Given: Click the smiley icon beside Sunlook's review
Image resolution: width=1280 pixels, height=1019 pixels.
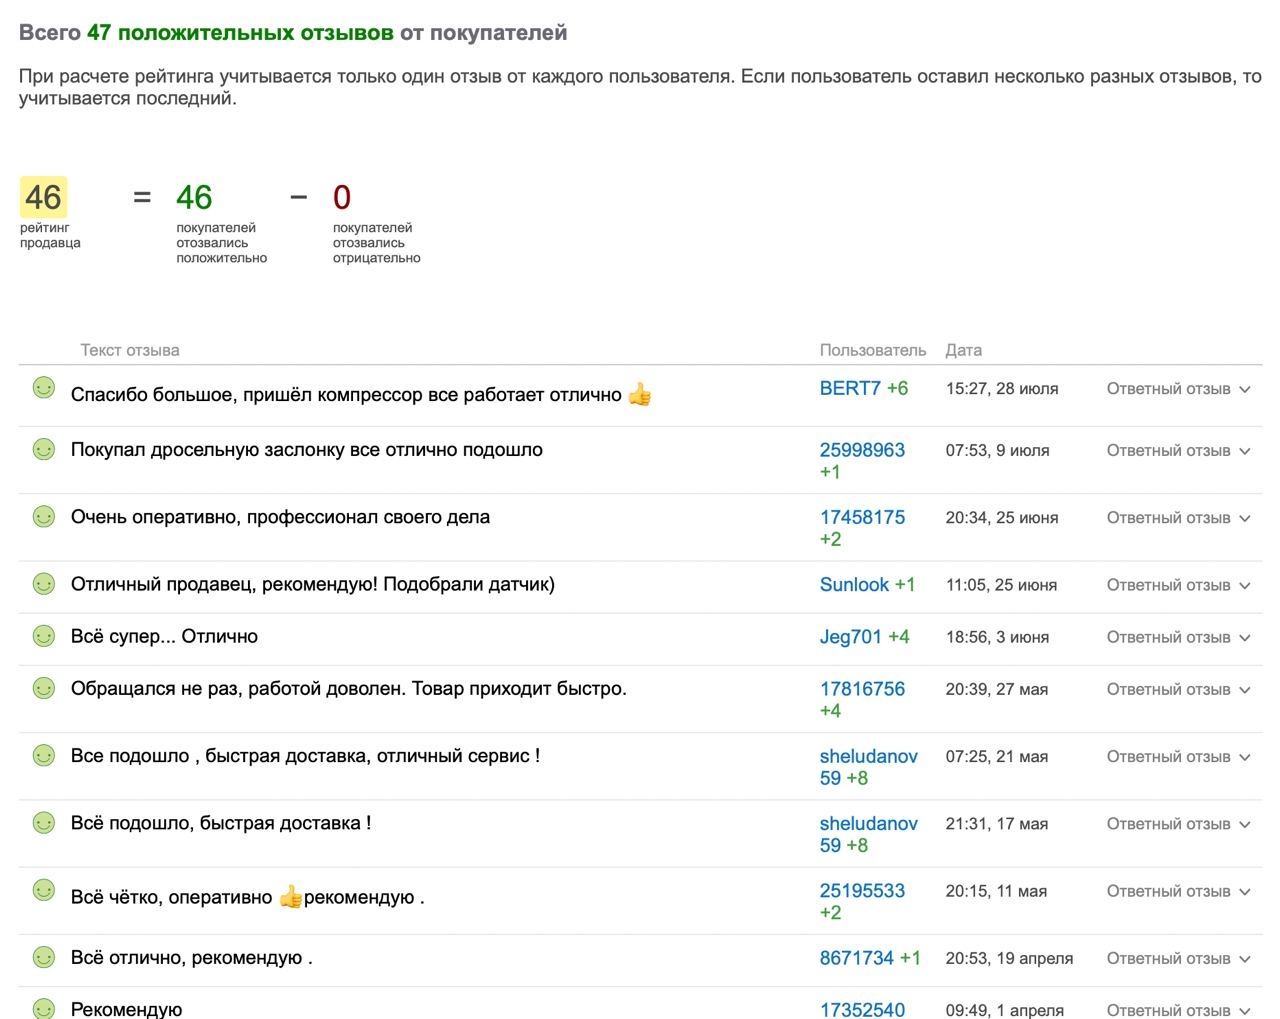Looking at the screenshot, I should click(44, 583).
